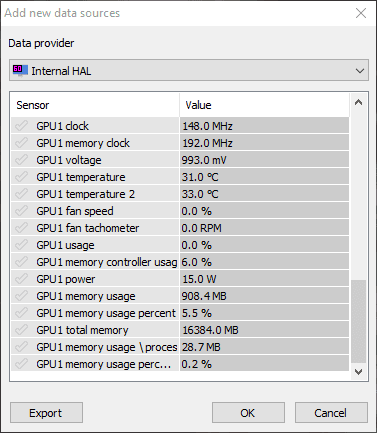377x433 pixels.
Task: Select the GPU1 total memory row
Action: (180, 330)
